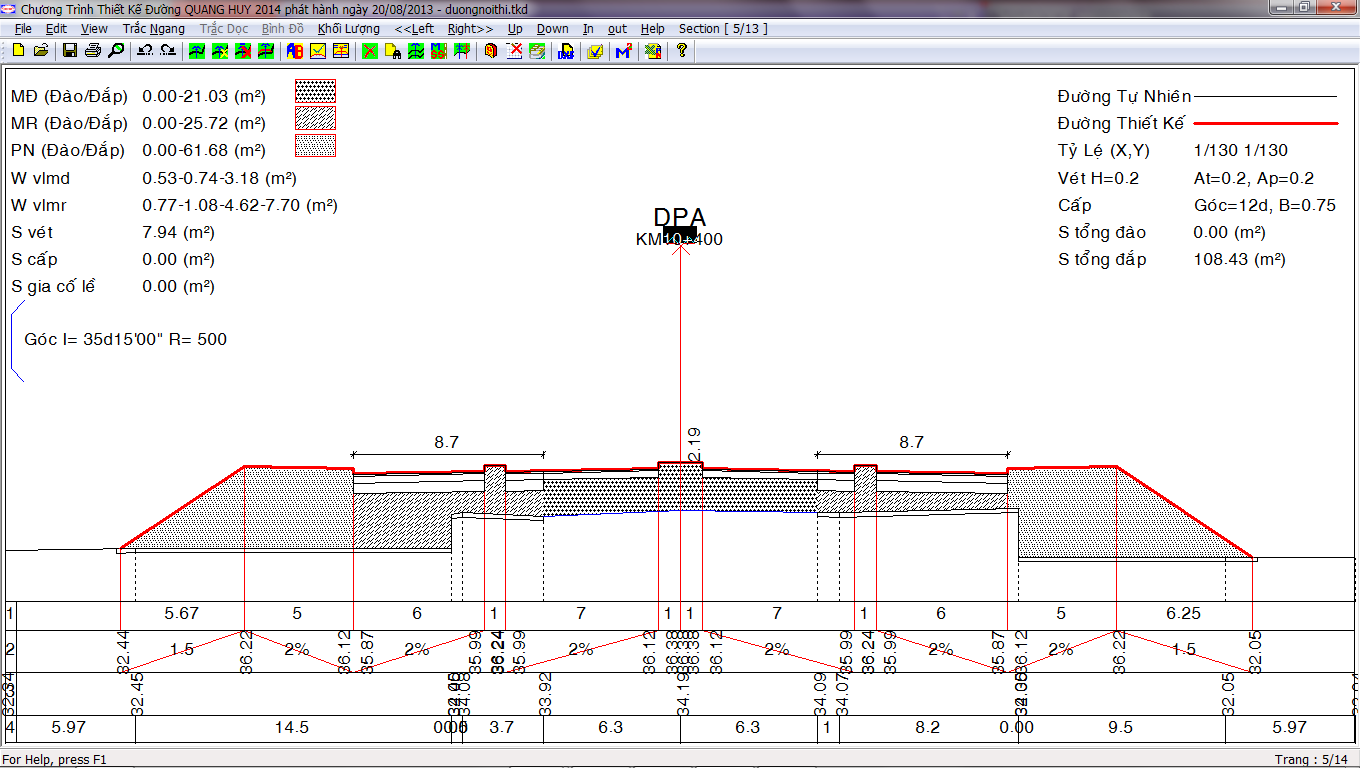
Task: Open the Help menu
Action: 653,29
